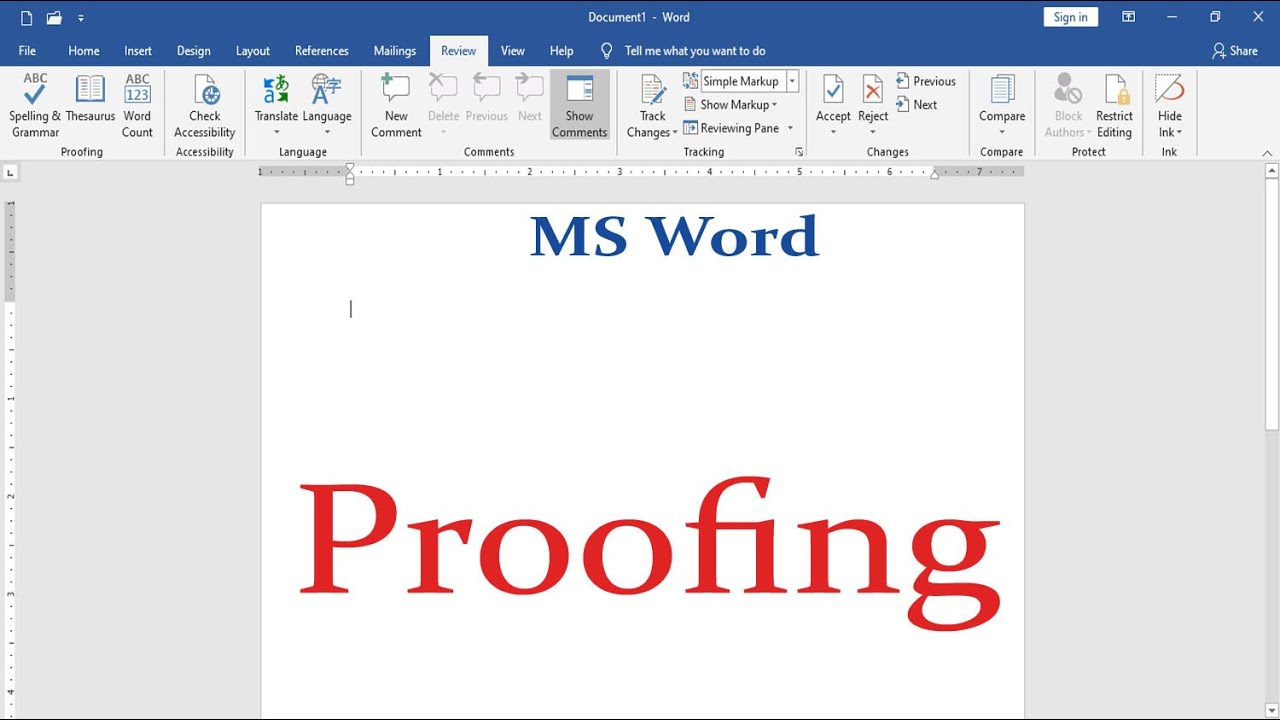Show the Word Count dialog
This screenshot has width=1280, height=720.
tap(137, 105)
